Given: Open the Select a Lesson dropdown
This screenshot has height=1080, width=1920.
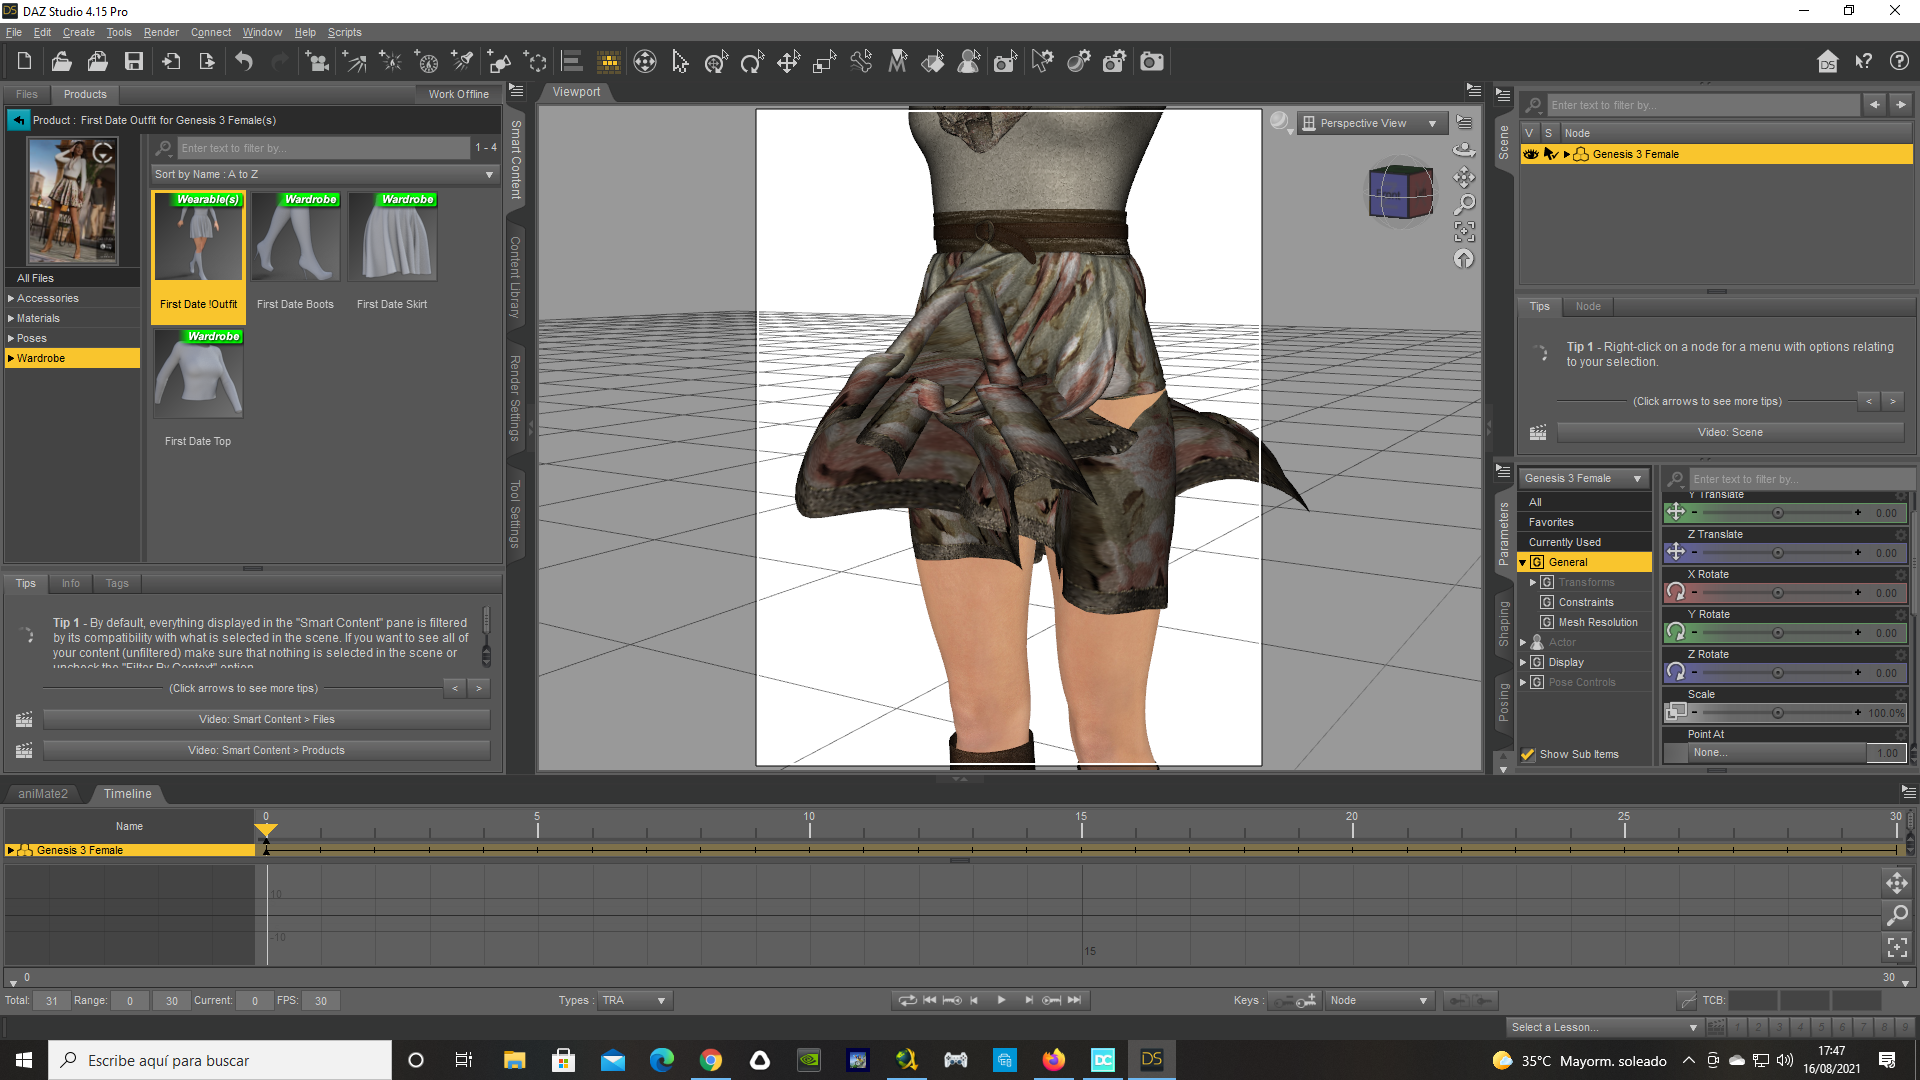Looking at the screenshot, I should tap(1605, 1027).
